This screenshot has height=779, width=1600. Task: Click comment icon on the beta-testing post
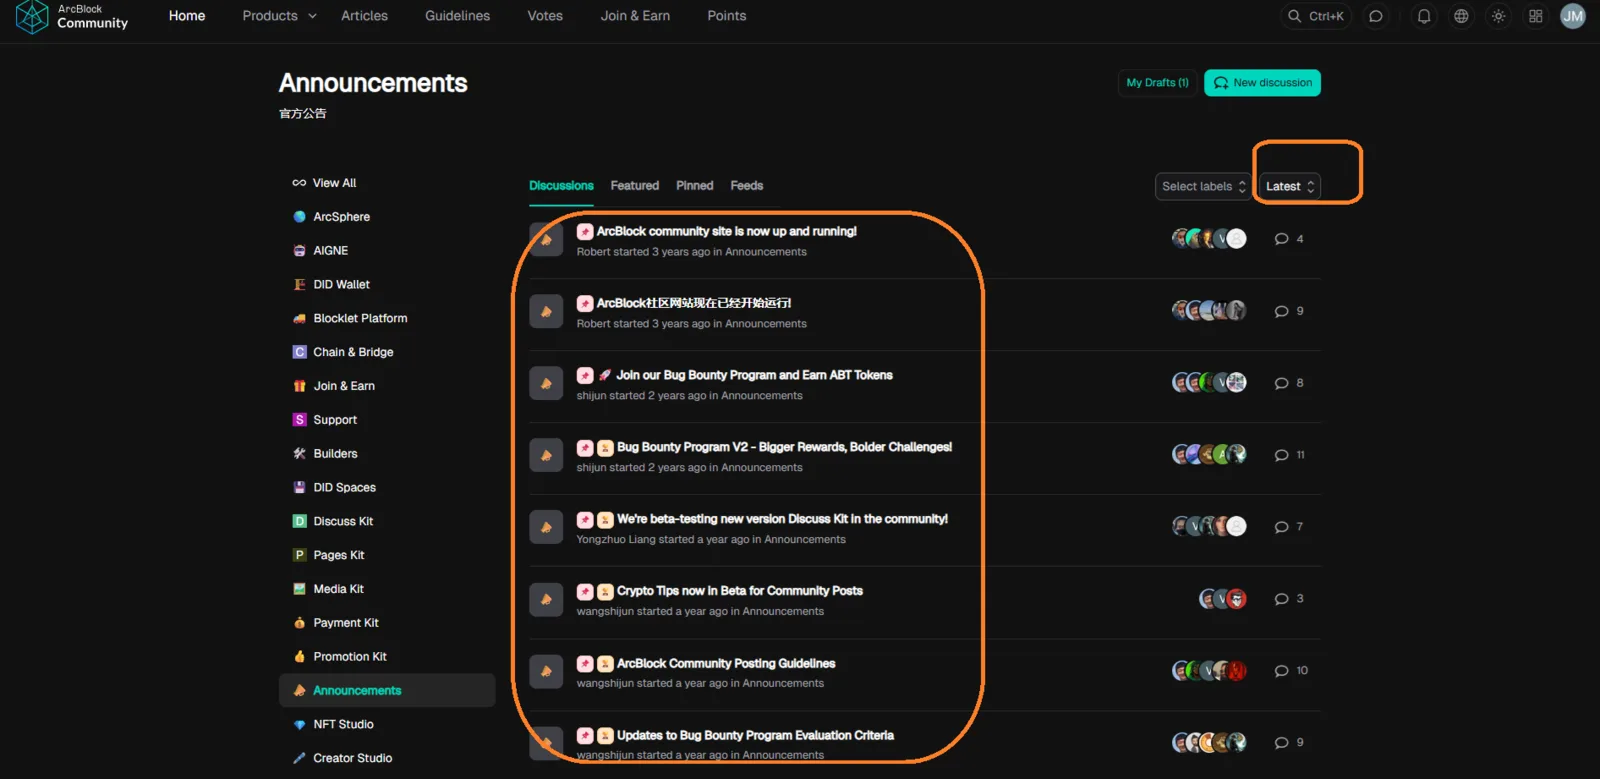click(x=1281, y=527)
